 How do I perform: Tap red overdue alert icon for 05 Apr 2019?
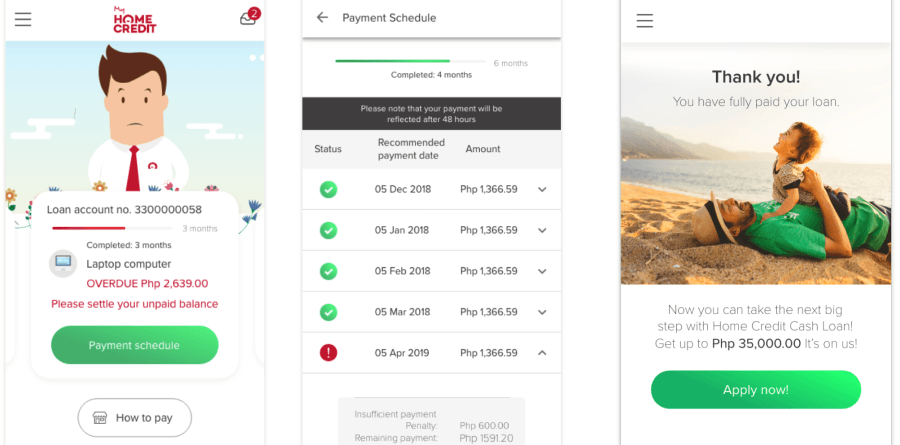click(328, 352)
